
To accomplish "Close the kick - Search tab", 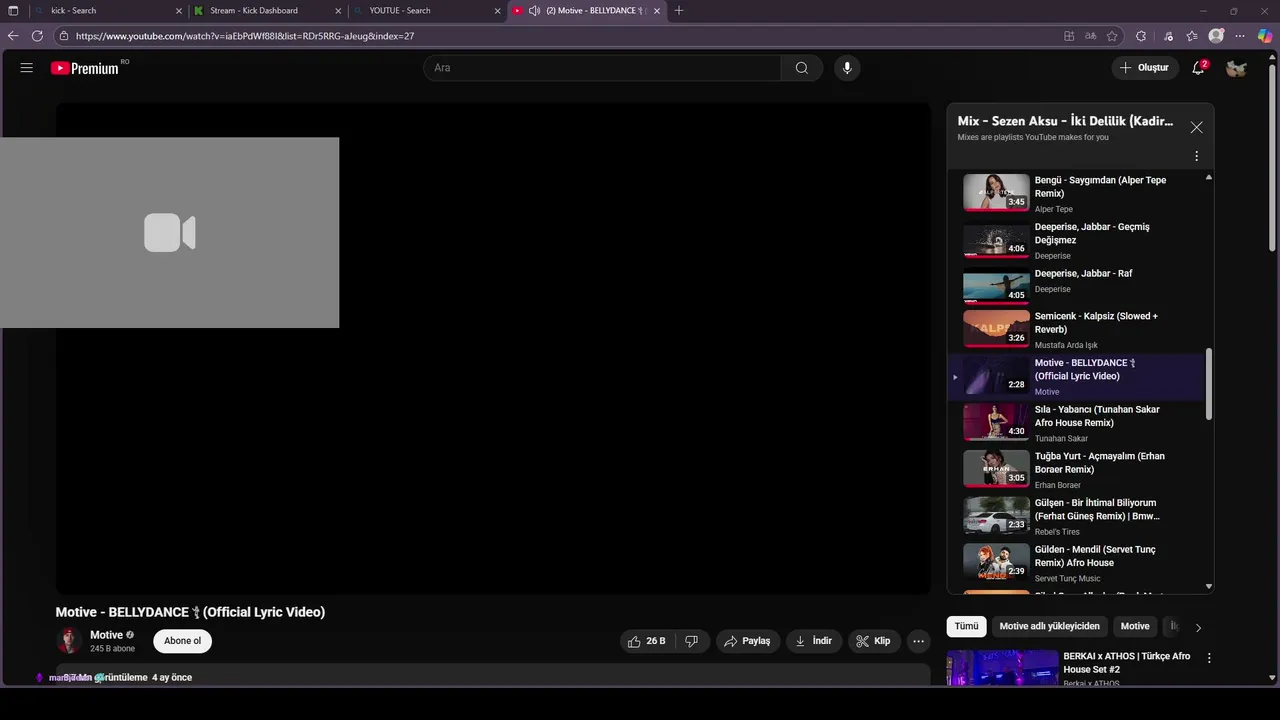I will 180,11.
